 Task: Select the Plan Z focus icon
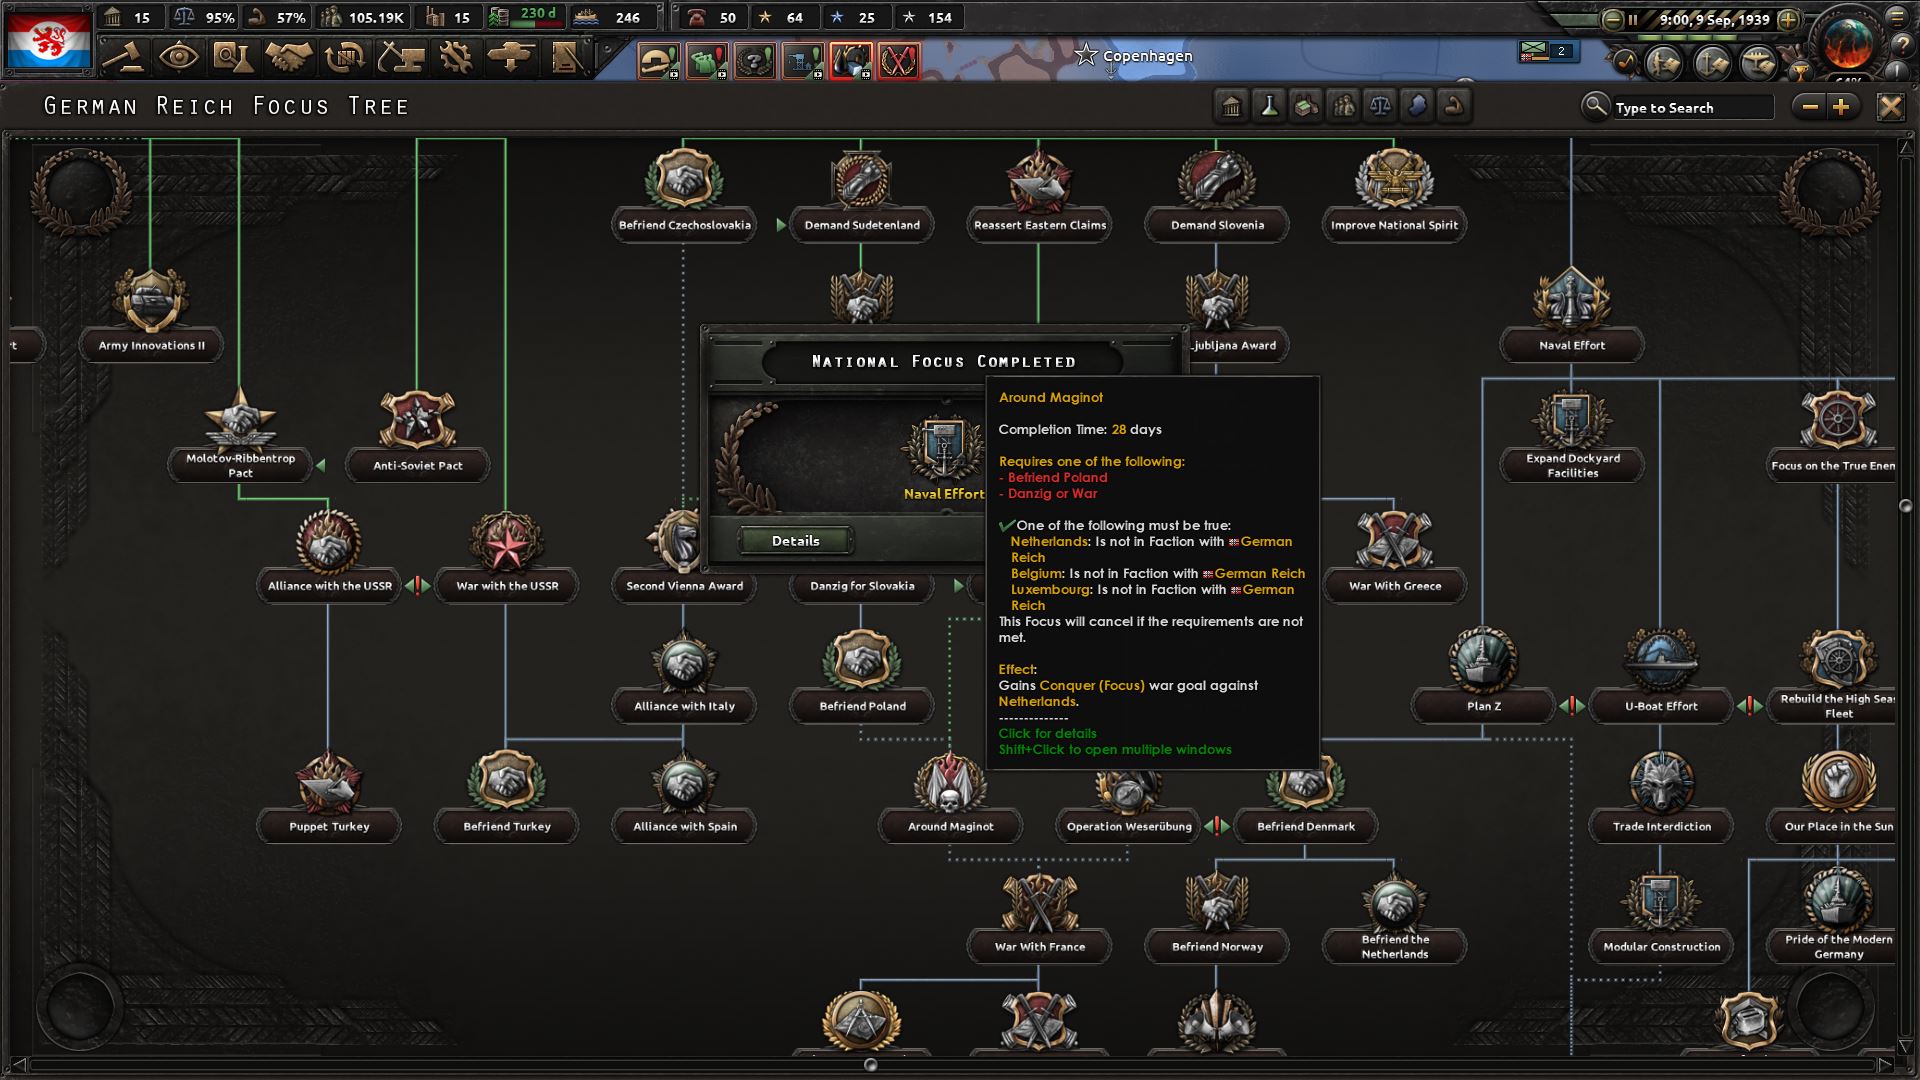pos(1483,661)
